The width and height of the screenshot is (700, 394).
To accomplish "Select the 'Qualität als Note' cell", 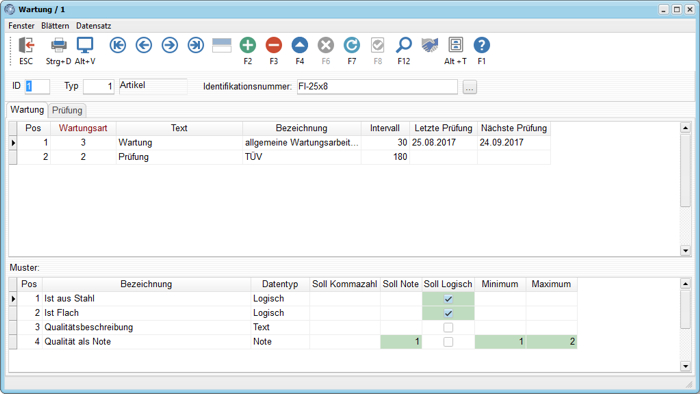I will pos(146,342).
